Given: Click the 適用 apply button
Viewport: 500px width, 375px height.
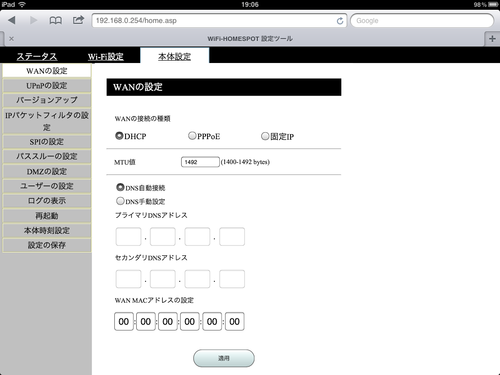Looking at the screenshot, I should [224, 358].
